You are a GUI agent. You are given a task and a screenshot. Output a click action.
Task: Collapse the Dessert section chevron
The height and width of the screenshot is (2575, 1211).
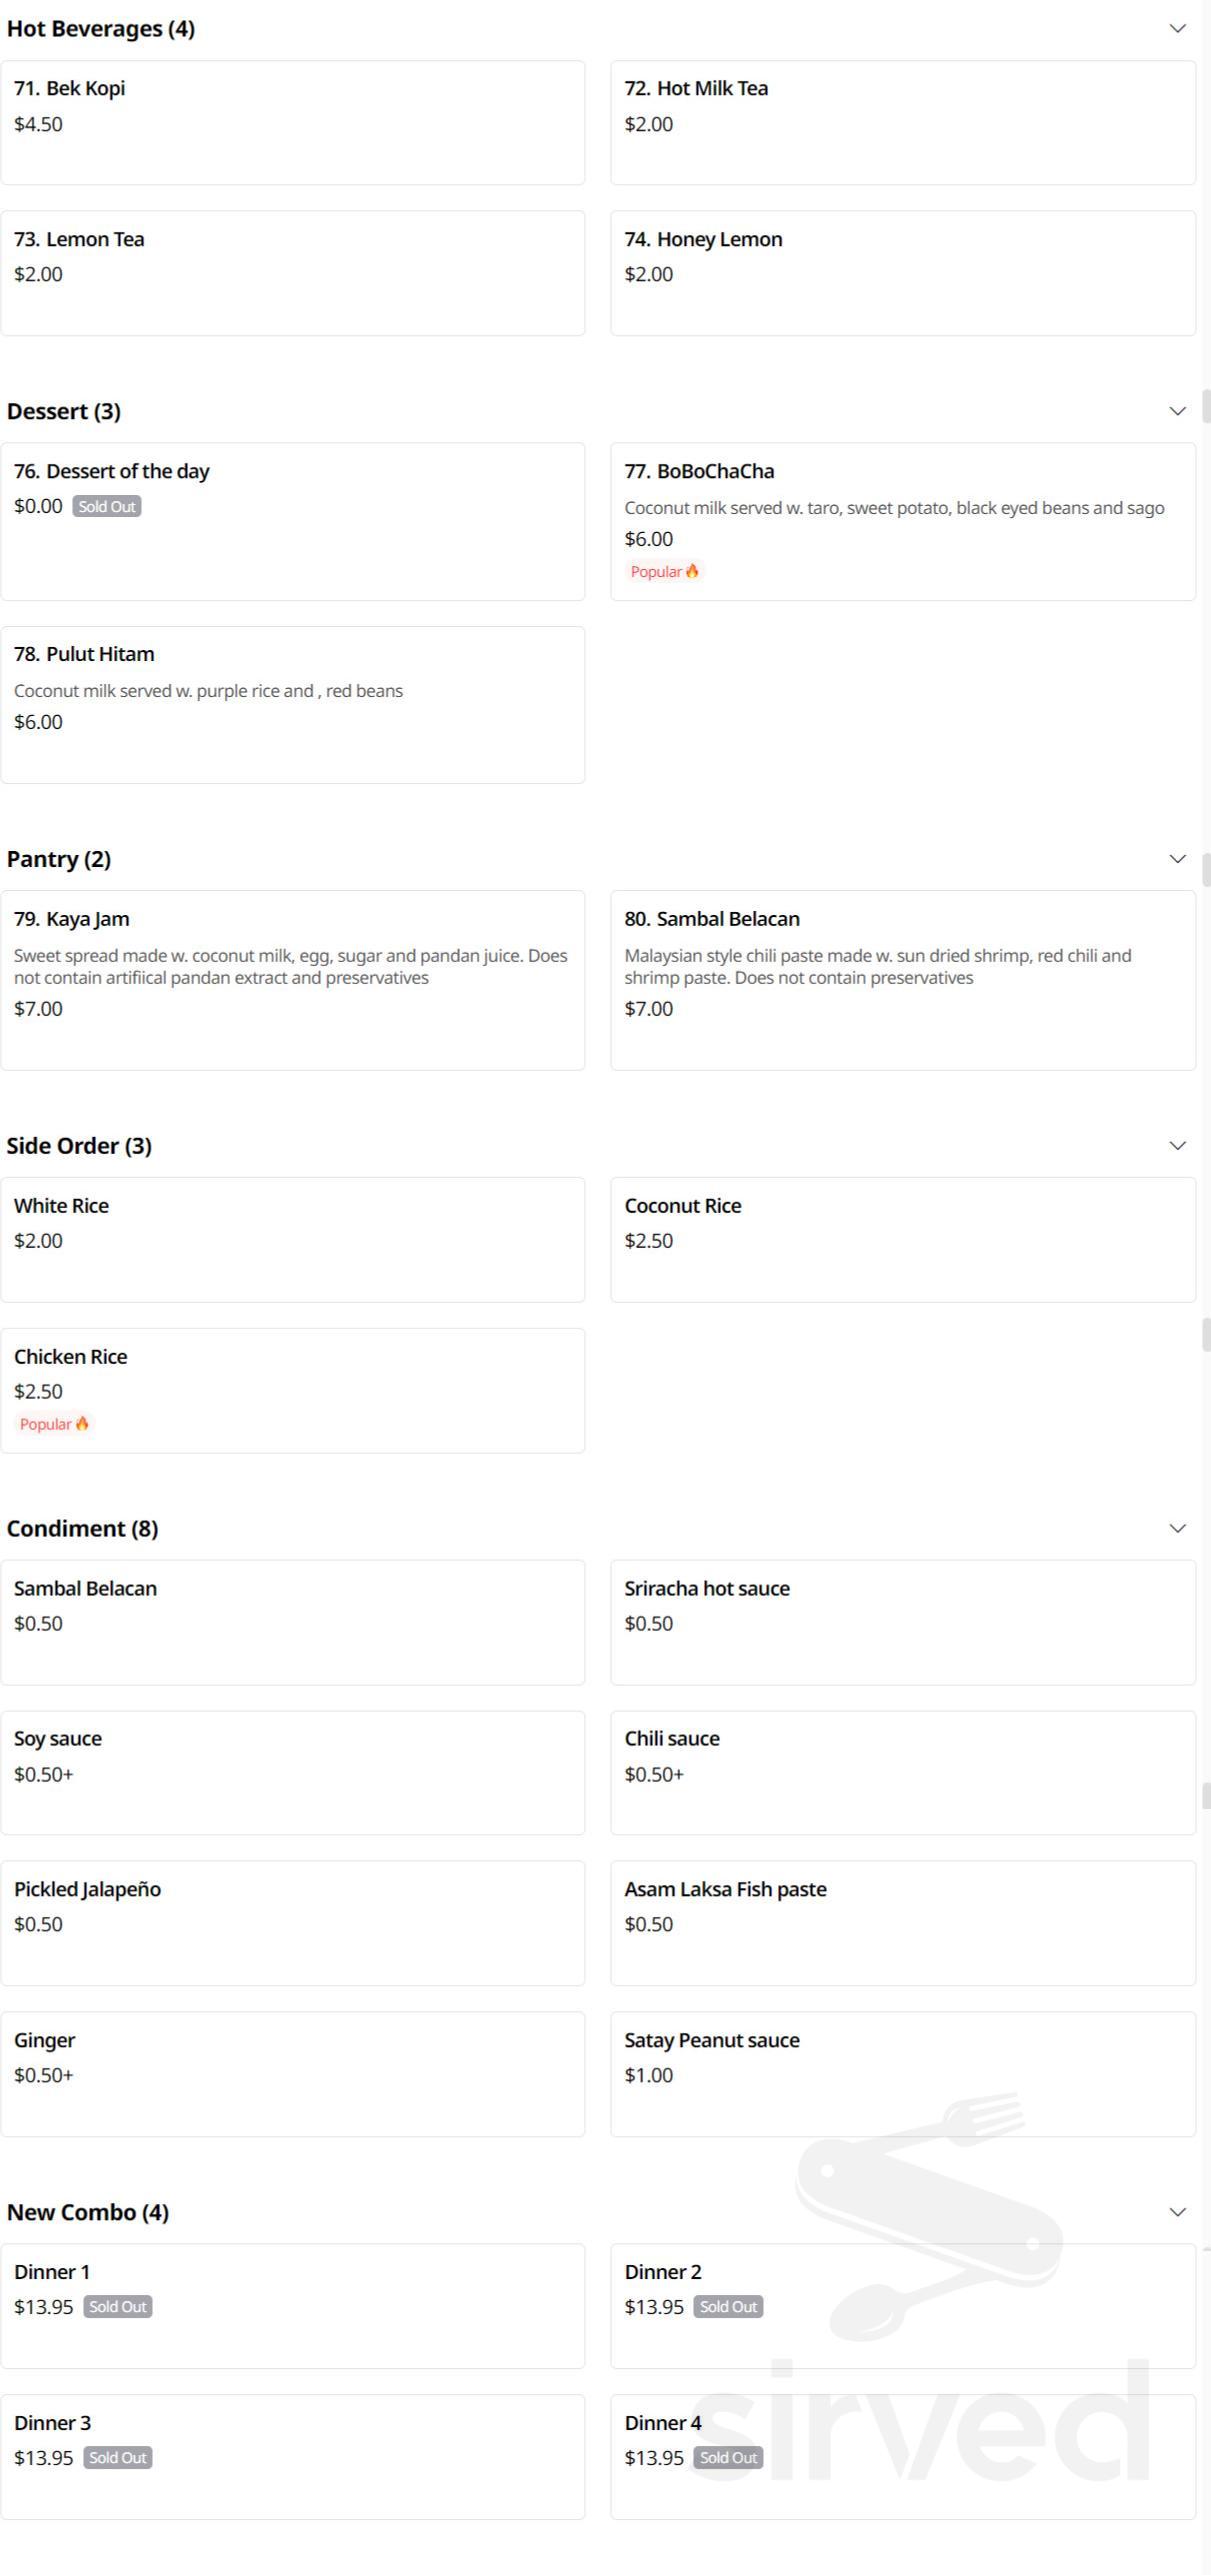point(1177,411)
